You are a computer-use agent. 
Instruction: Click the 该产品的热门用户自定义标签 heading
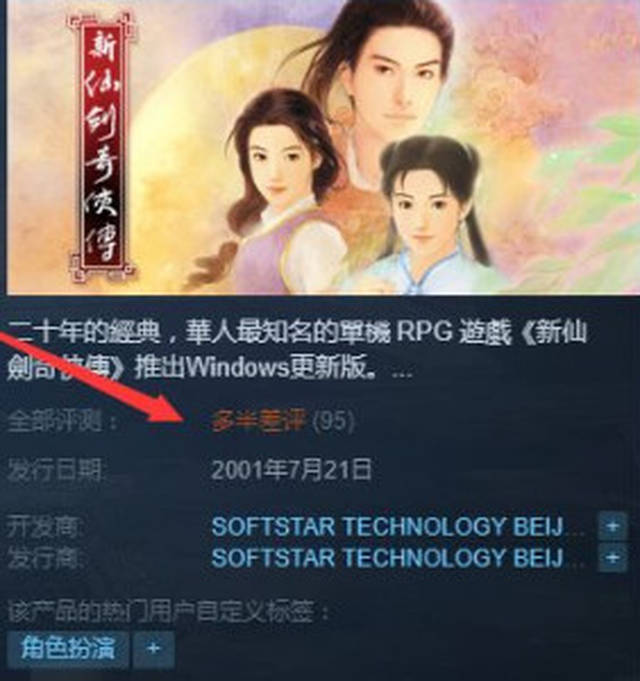[x=167, y=612]
